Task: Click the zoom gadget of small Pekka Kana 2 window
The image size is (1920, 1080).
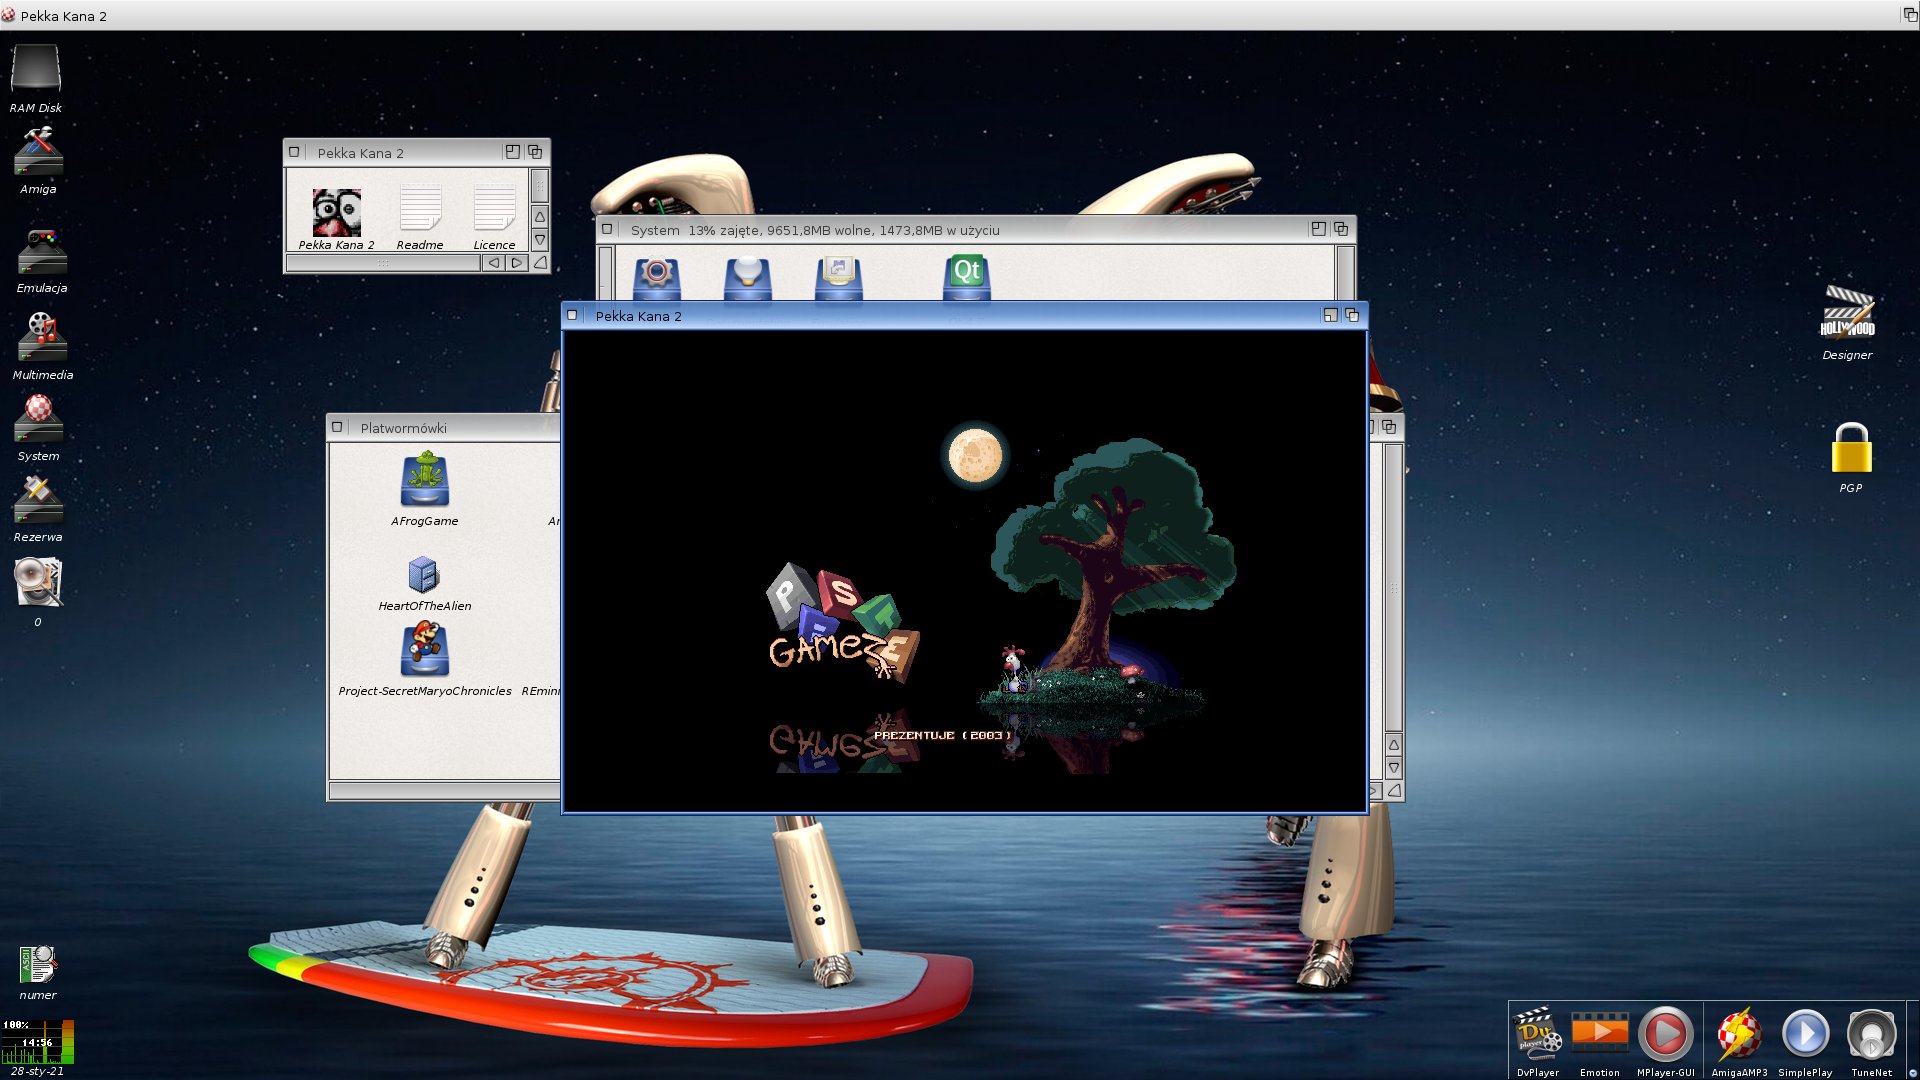Action: pyautogui.click(x=512, y=152)
